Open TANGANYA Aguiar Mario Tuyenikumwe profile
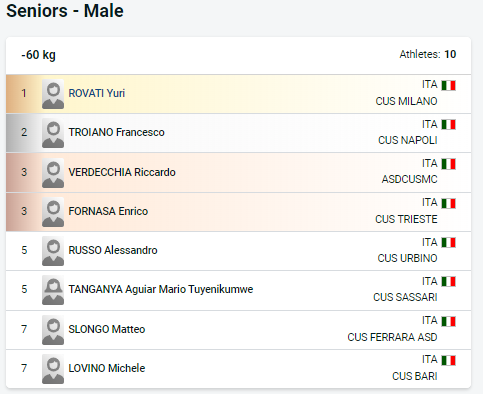Viewport: 483px width, 397px height. point(161,289)
